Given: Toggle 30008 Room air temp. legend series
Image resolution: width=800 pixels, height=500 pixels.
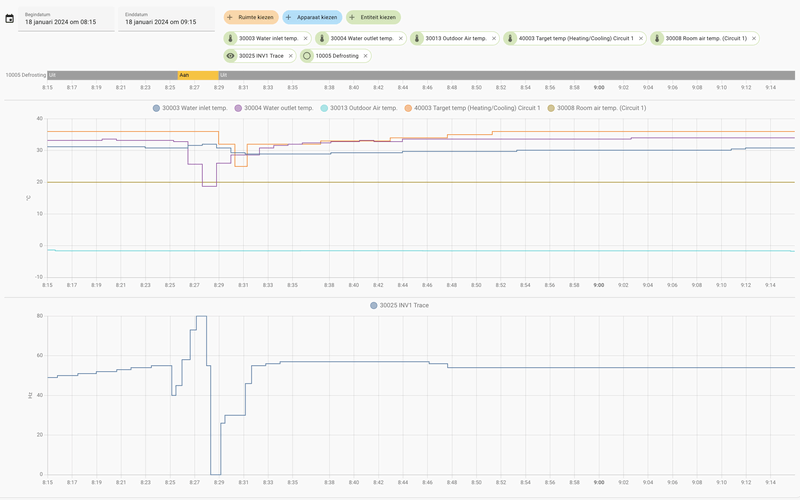Looking at the screenshot, I should click(596, 108).
